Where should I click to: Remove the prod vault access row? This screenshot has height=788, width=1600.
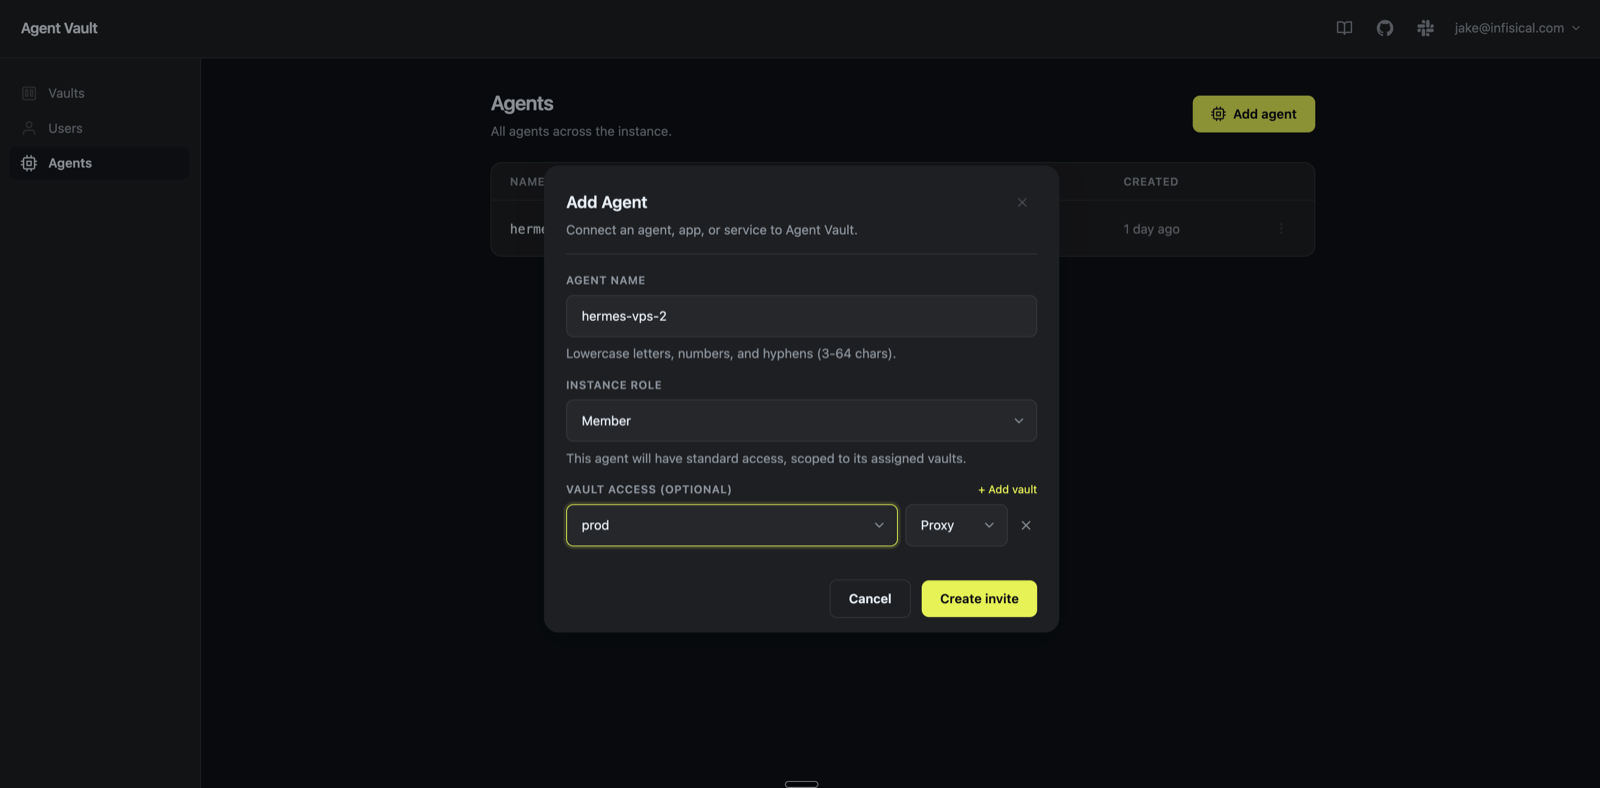coord(1026,525)
